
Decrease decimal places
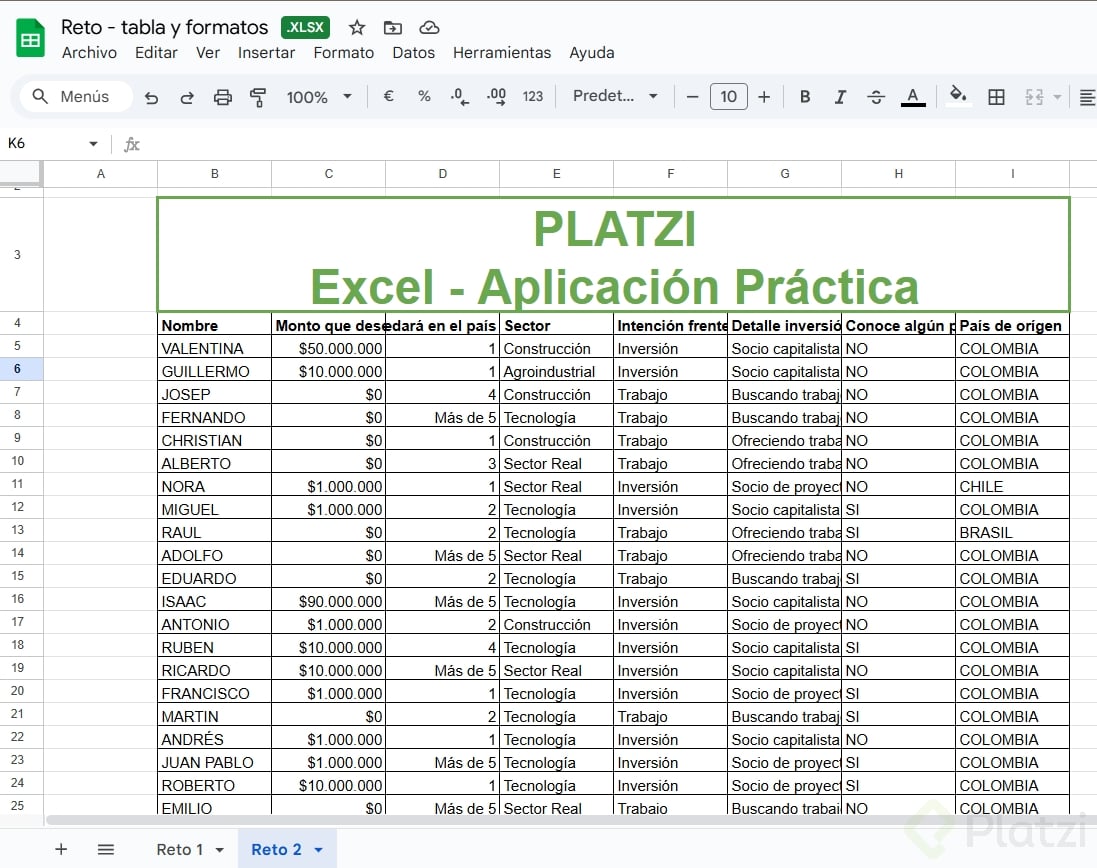[460, 97]
